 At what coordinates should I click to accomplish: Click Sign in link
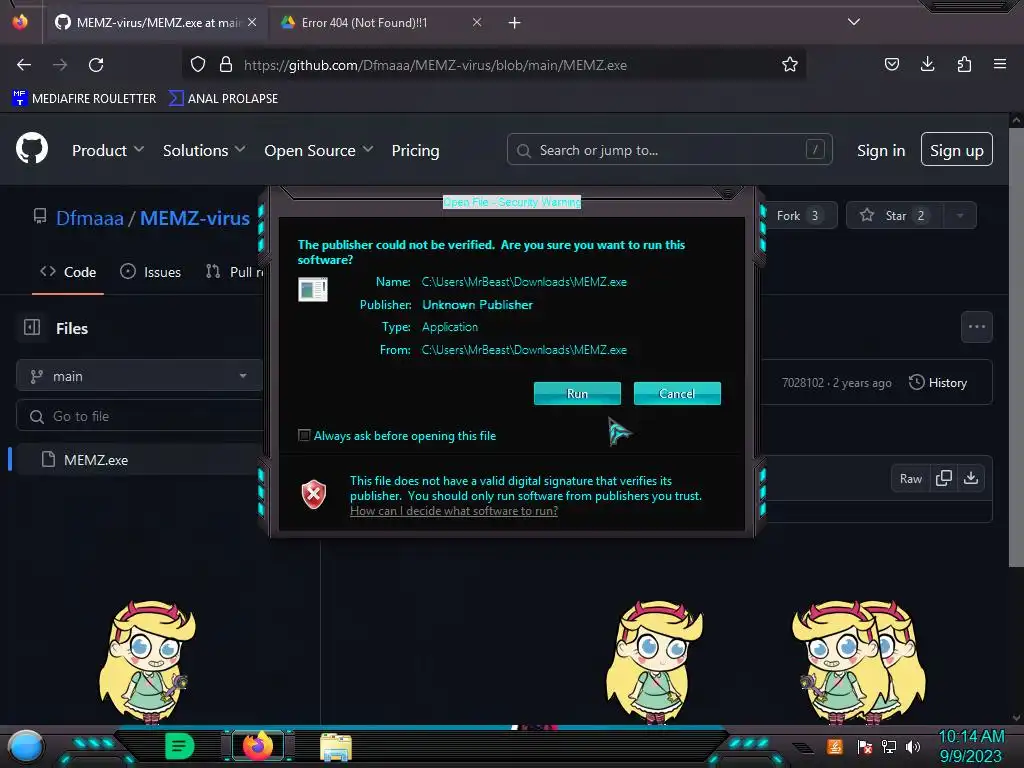(x=880, y=150)
